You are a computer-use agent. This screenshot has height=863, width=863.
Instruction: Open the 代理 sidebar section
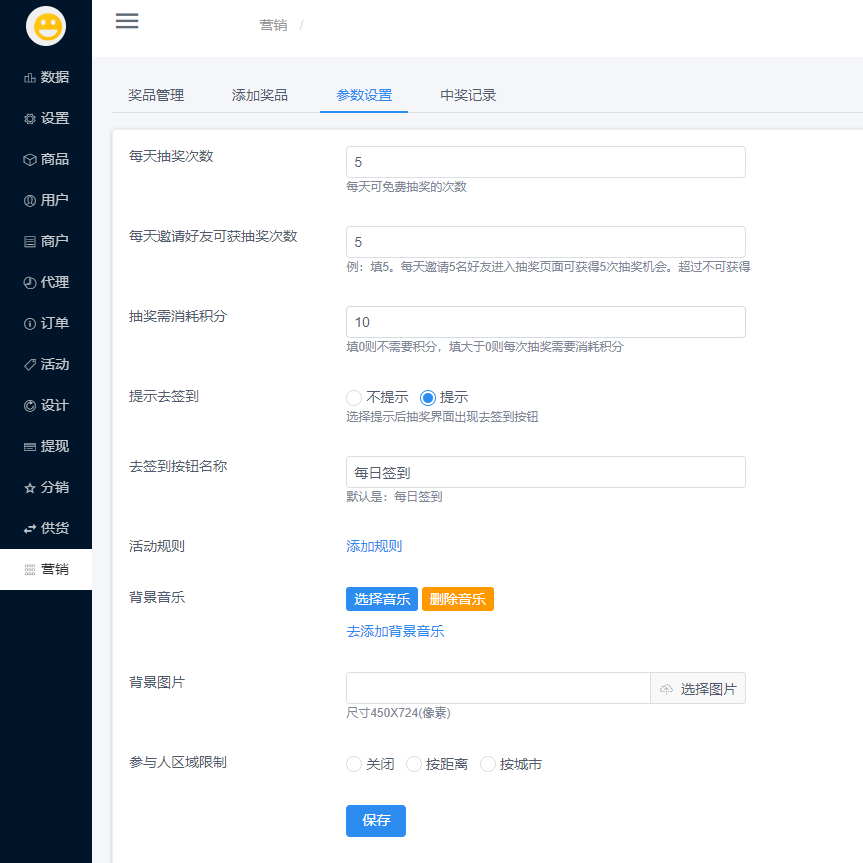tap(46, 282)
